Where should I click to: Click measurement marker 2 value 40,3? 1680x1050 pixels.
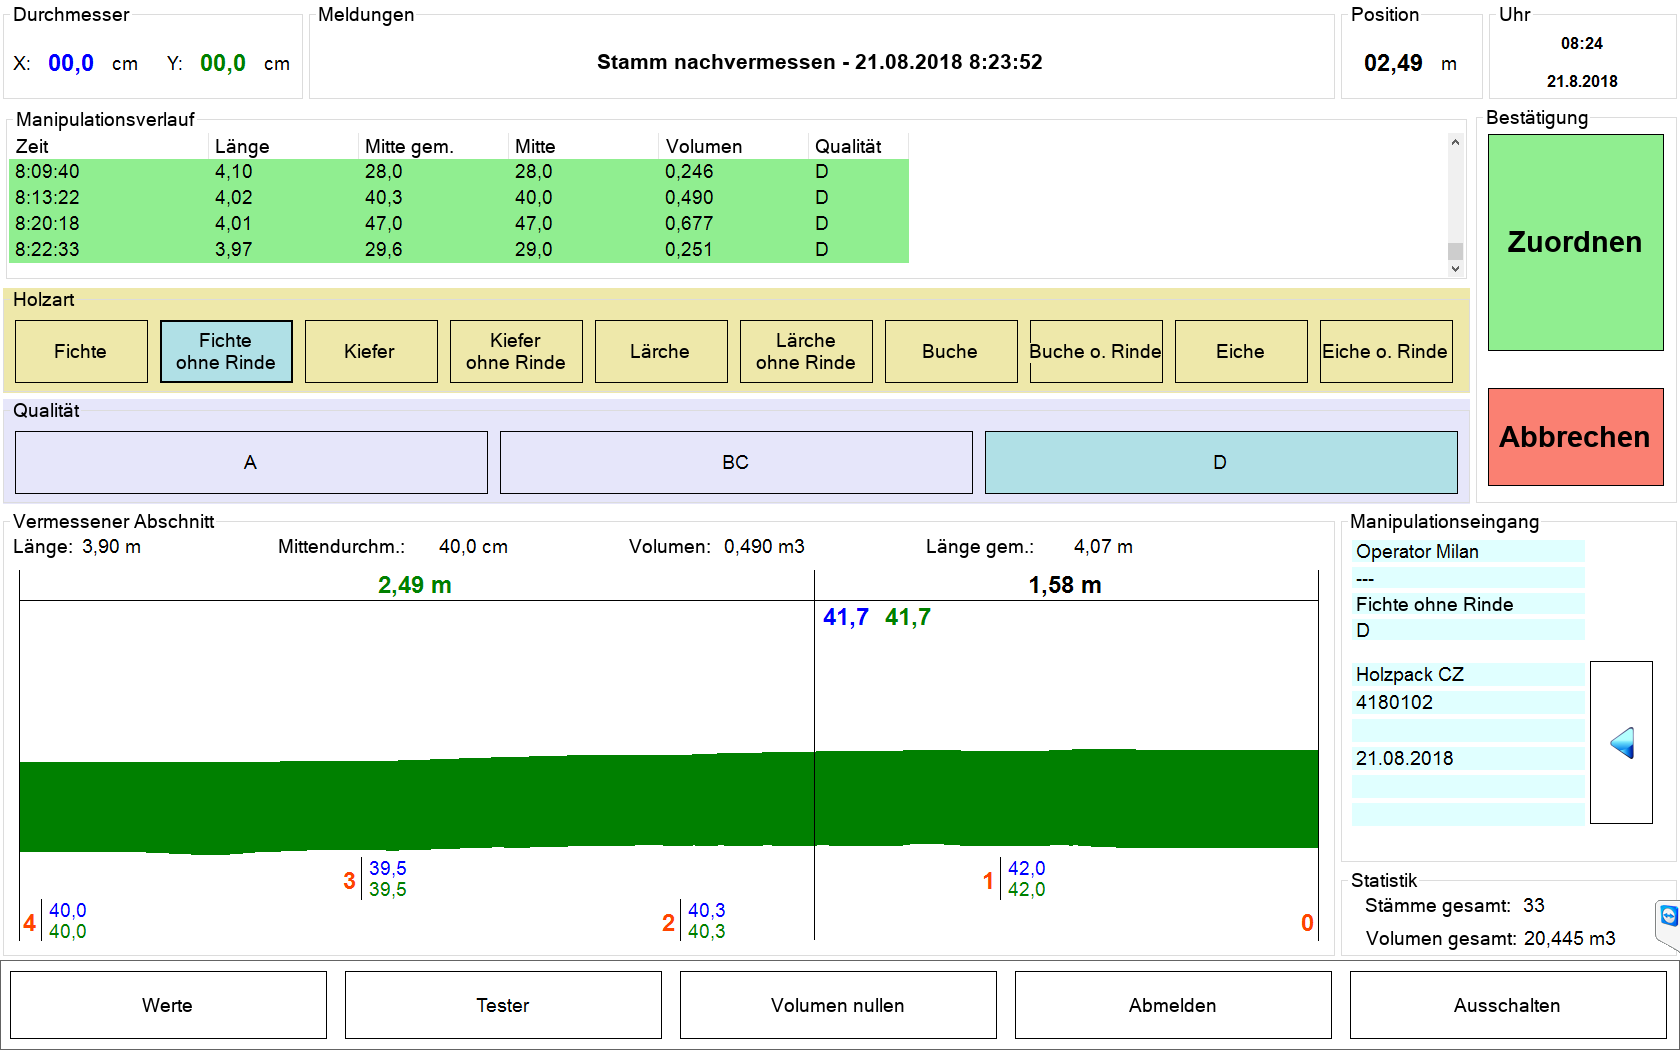[x=707, y=921]
